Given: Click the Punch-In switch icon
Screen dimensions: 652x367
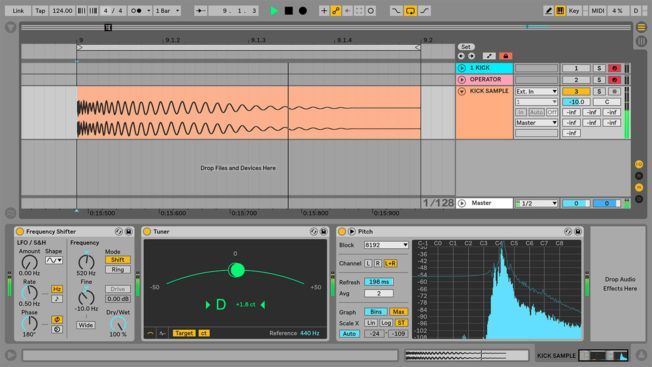Looking at the screenshot, I should tap(396, 11).
